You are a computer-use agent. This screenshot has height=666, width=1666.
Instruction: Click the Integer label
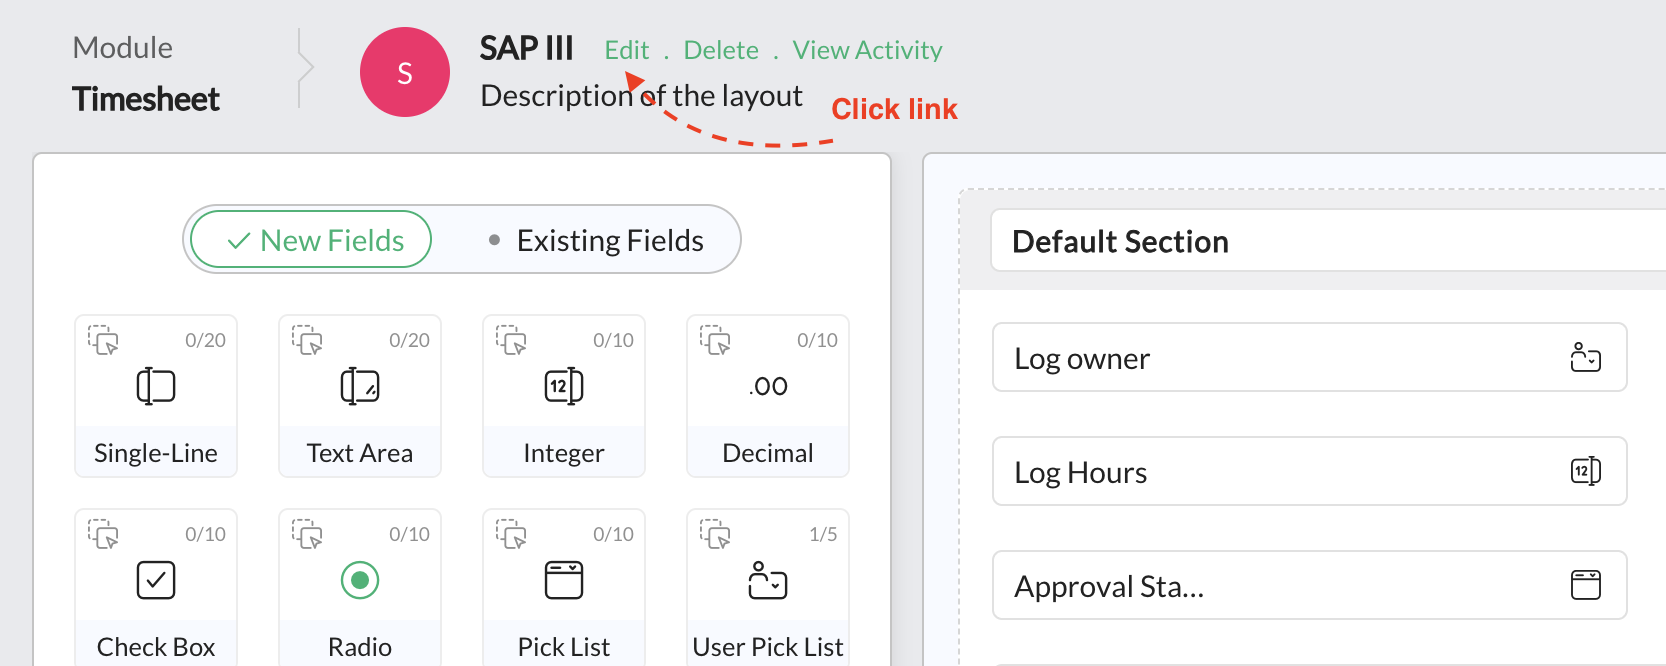coord(564,453)
